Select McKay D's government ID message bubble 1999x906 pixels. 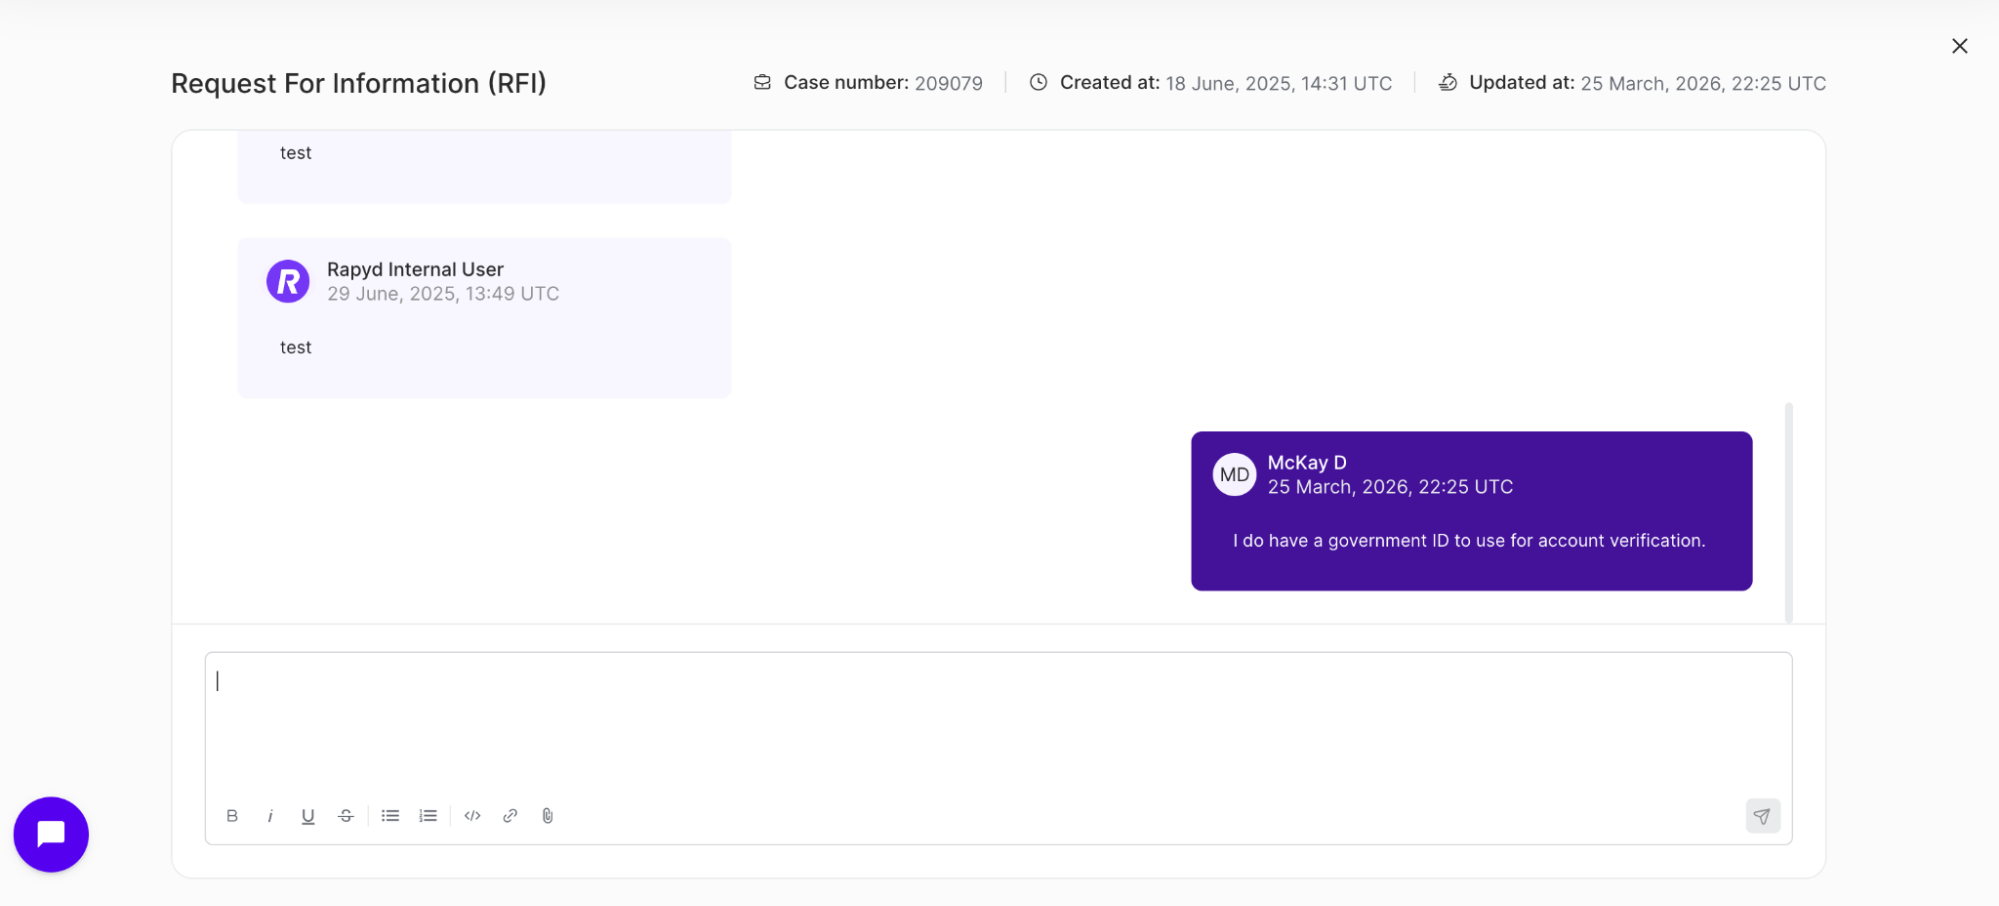tap(1470, 540)
